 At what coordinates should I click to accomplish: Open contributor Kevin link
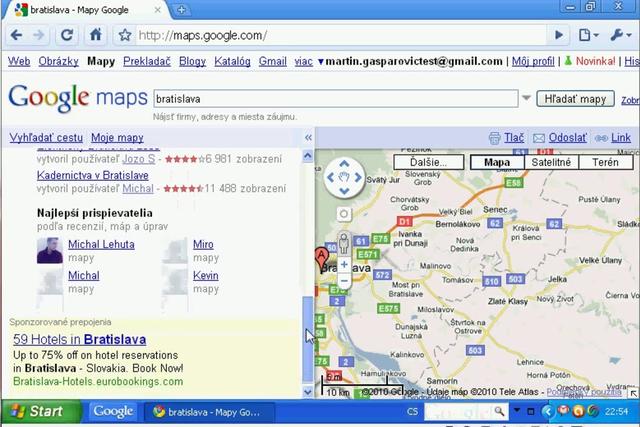pos(206,275)
